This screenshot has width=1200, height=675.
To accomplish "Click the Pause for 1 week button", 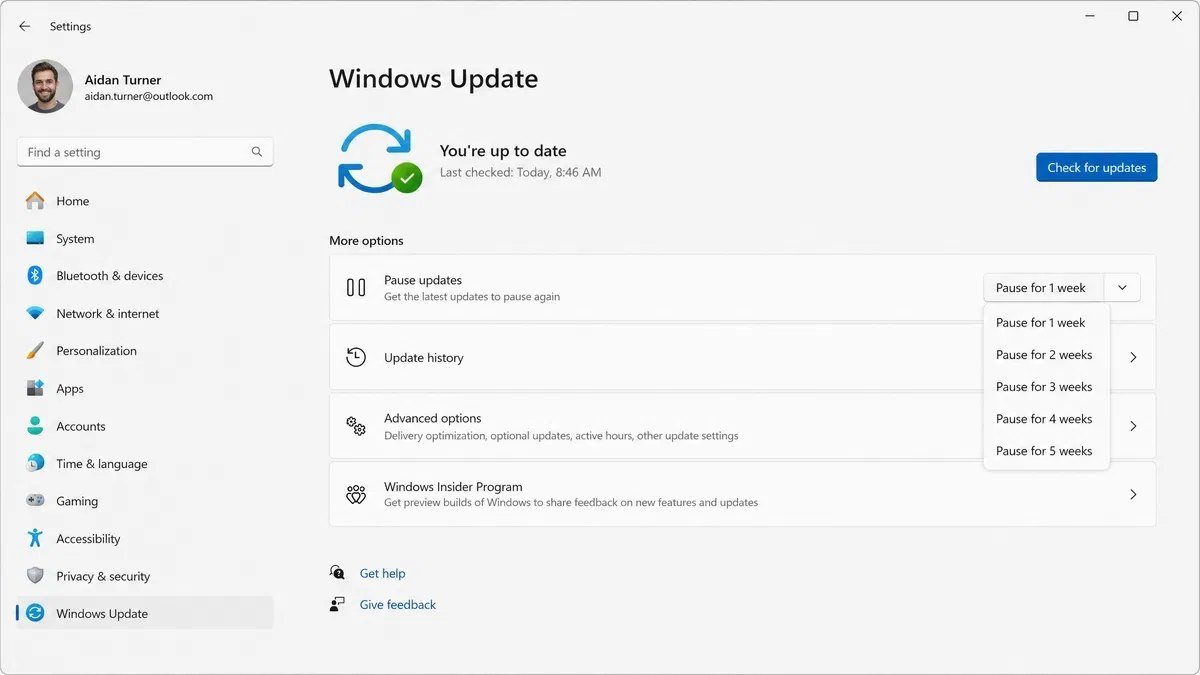I will [x=1043, y=288].
